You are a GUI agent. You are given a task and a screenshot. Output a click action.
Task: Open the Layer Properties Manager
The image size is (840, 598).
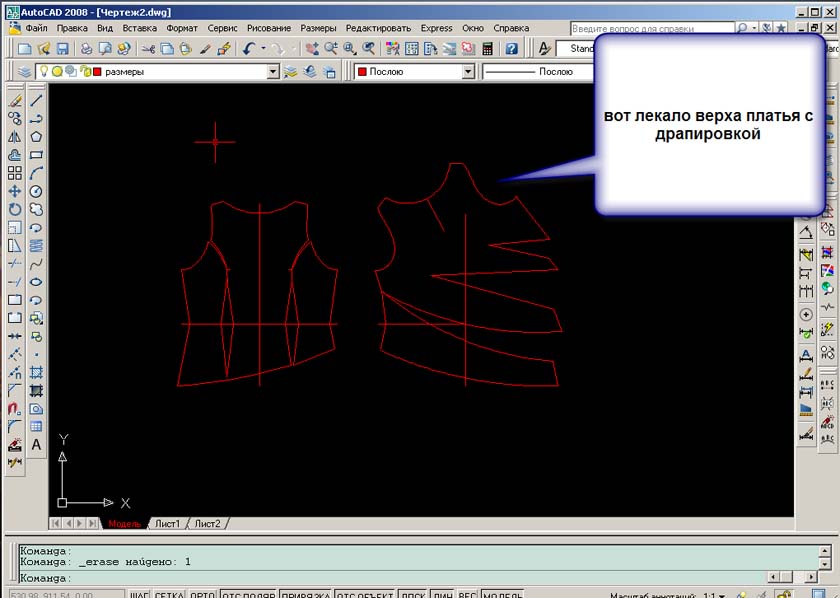tap(24, 71)
